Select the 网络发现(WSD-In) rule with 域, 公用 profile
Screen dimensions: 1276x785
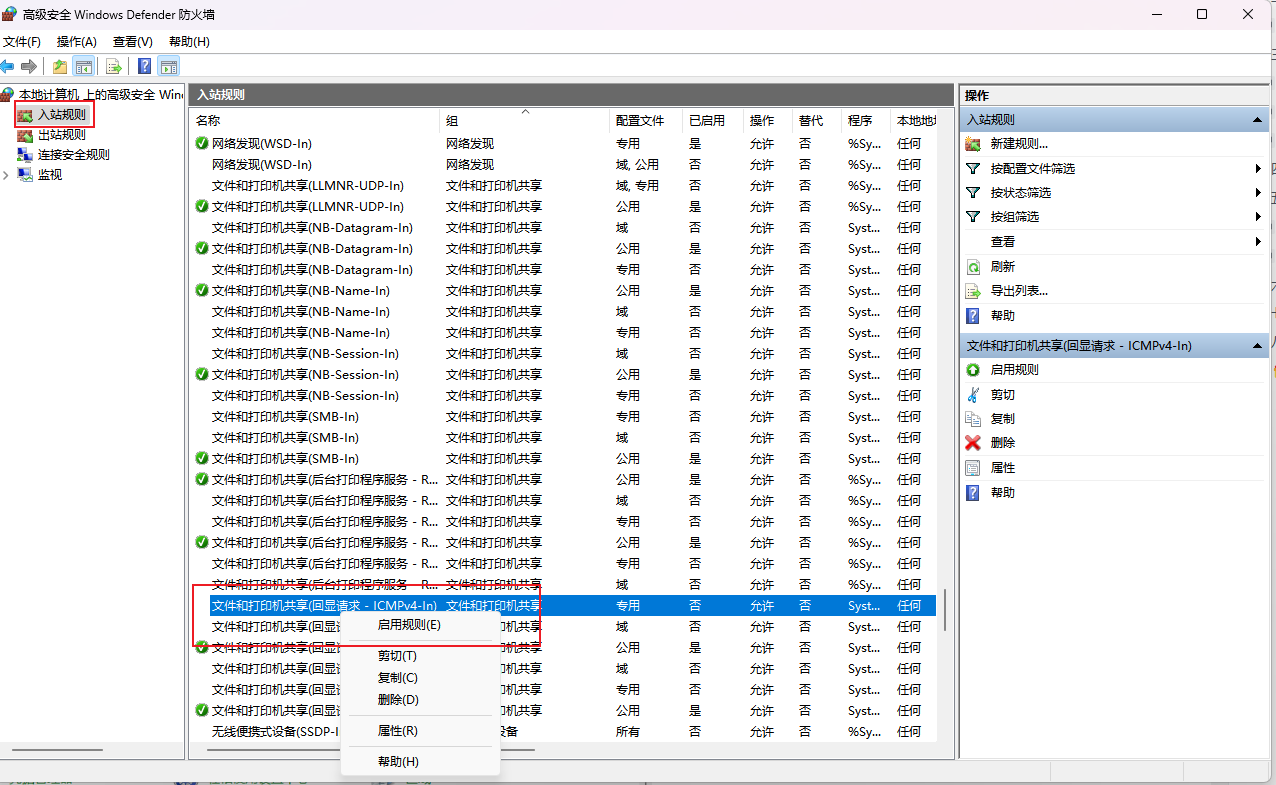pos(565,165)
